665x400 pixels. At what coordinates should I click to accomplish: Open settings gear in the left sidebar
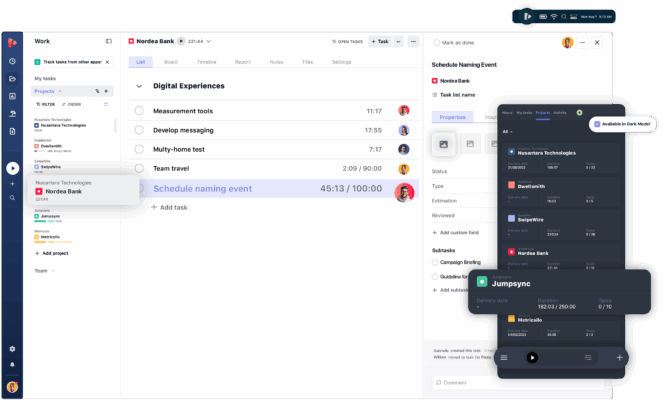[12, 349]
